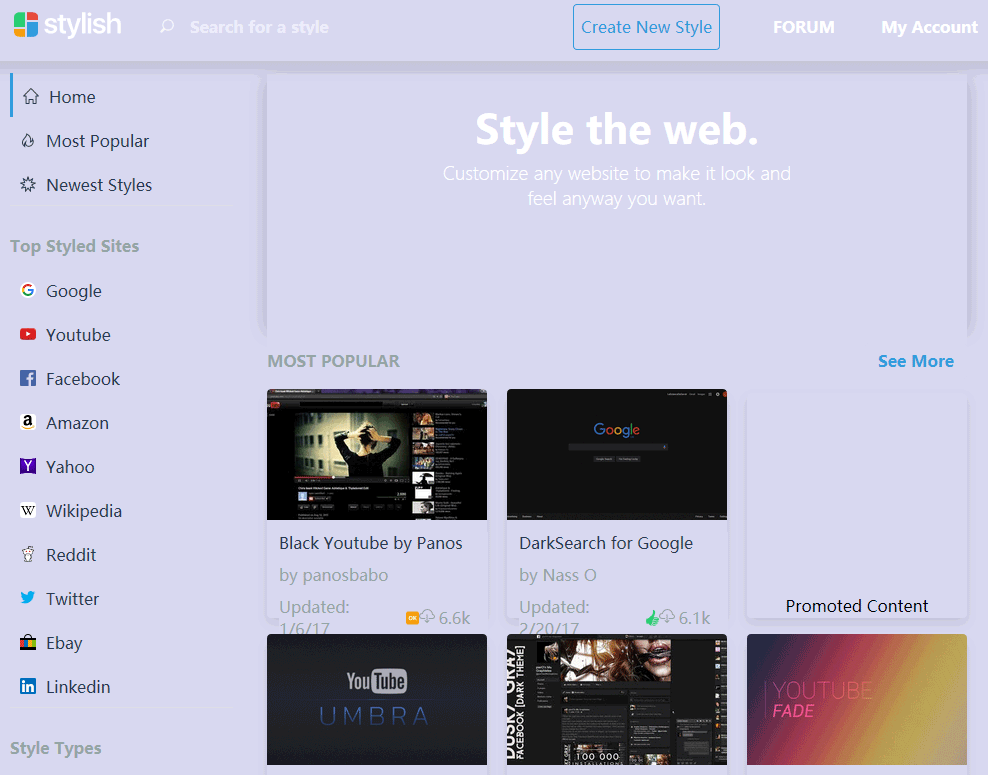988x775 pixels.
Task: Click the 'Black Youtube by Panos' title
Action: tap(370, 543)
